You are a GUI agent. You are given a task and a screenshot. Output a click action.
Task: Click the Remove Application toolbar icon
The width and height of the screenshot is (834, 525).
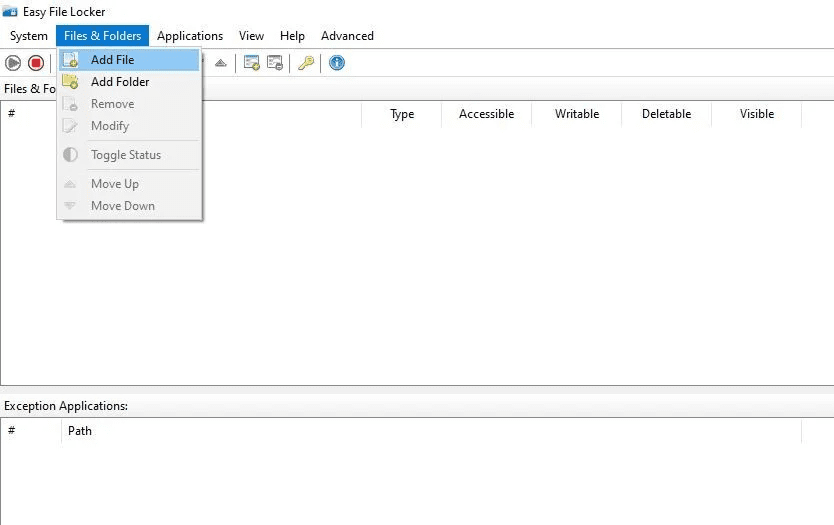coord(275,63)
